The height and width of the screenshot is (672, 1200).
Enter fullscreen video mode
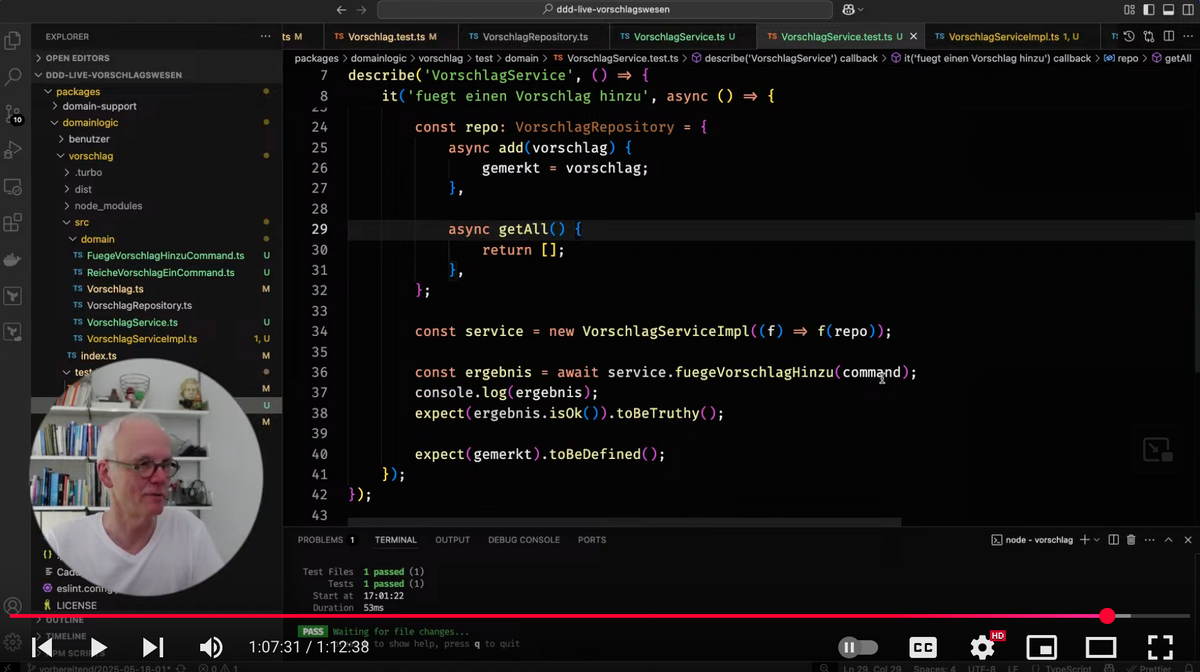(1160, 647)
